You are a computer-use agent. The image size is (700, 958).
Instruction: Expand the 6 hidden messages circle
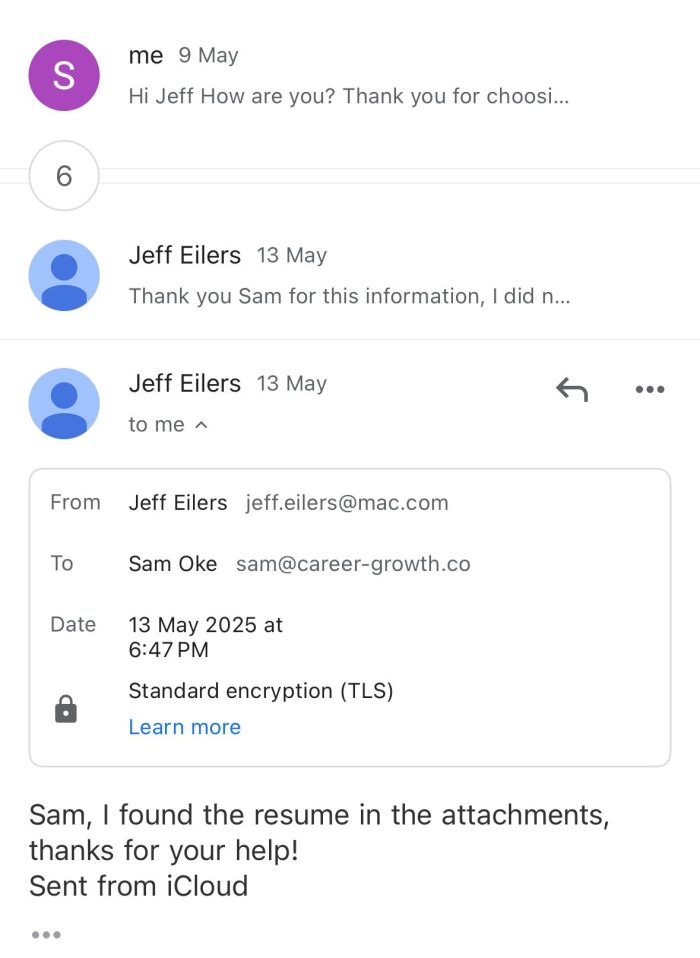64,176
